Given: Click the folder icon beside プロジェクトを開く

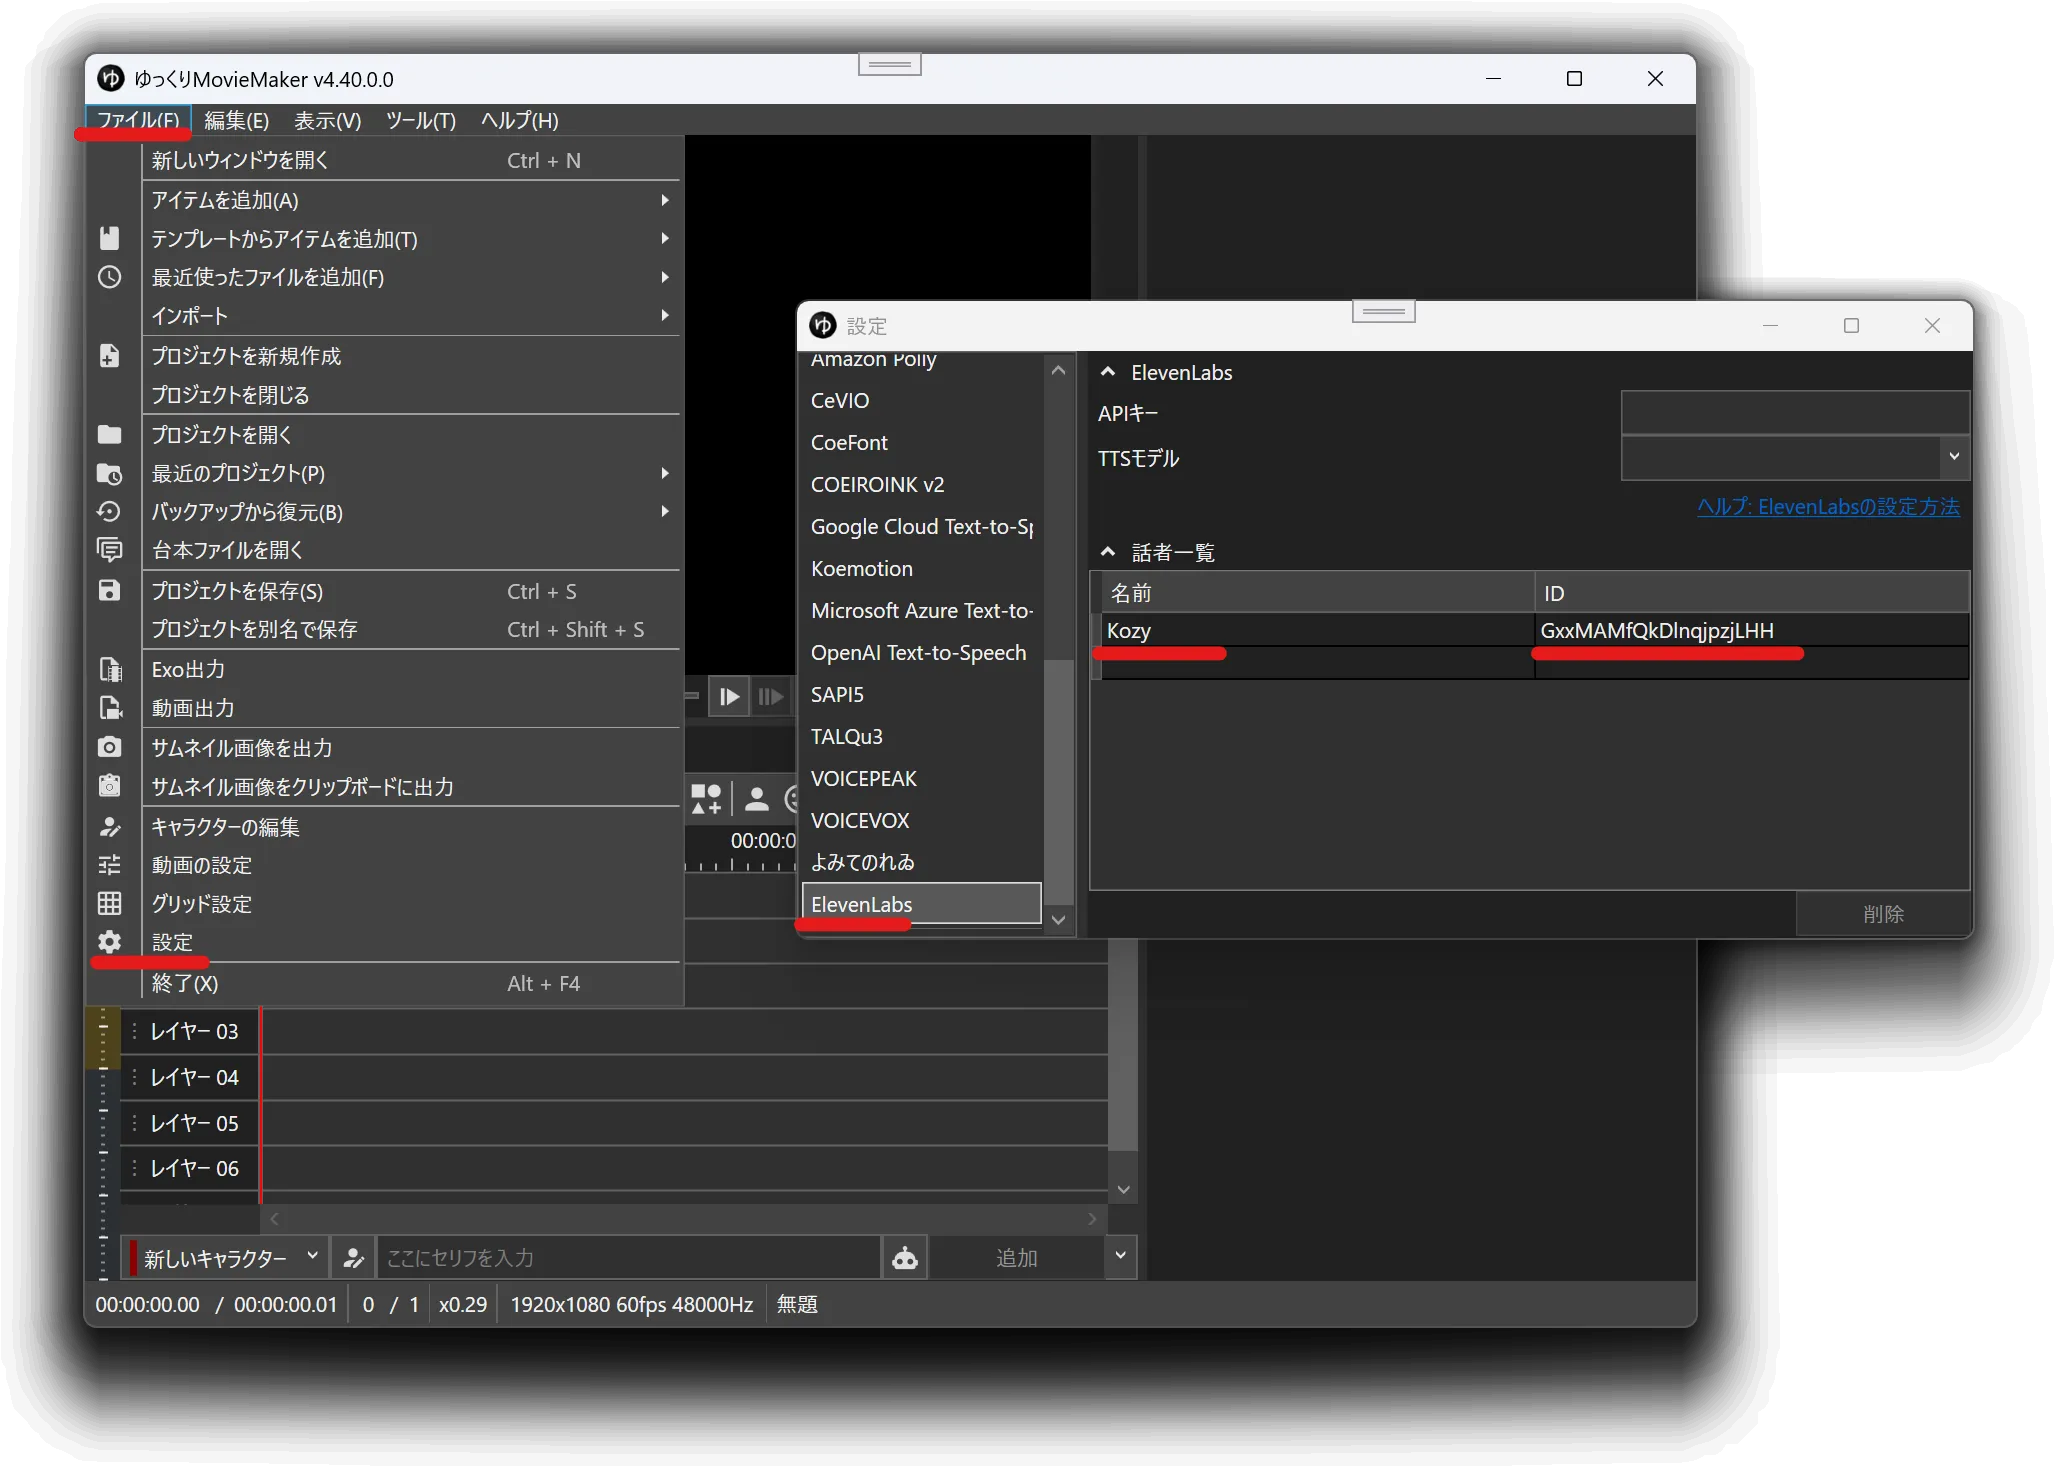Looking at the screenshot, I should pos(109,434).
